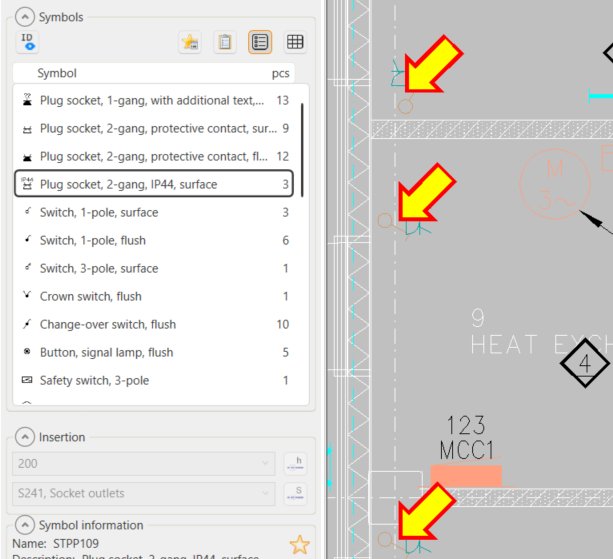The image size is (613, 559).
Task: Click the system 'S' icon button
Action: [294, 492]
